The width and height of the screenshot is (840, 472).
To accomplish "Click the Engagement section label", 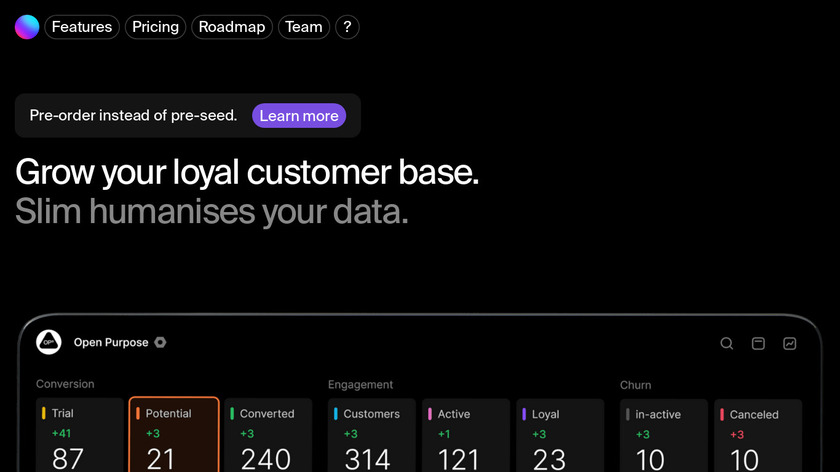I will click(360, 385).
